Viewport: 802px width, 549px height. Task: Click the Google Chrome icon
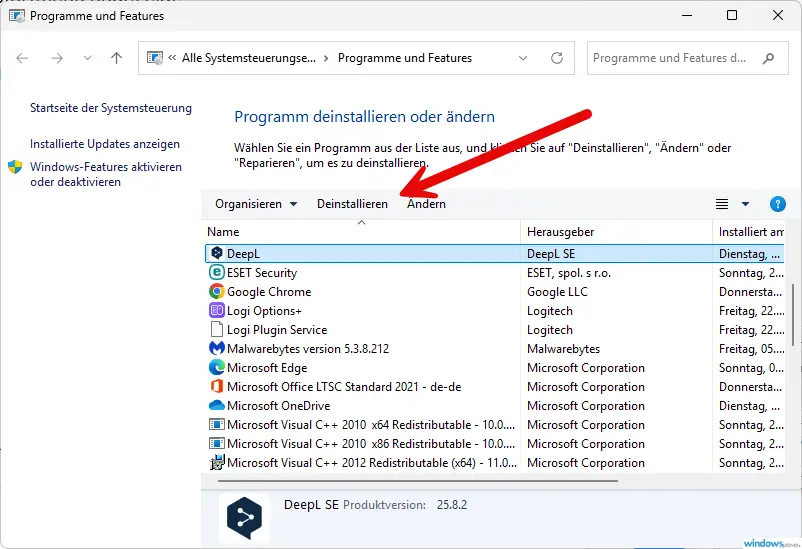(x=217, y=291)
